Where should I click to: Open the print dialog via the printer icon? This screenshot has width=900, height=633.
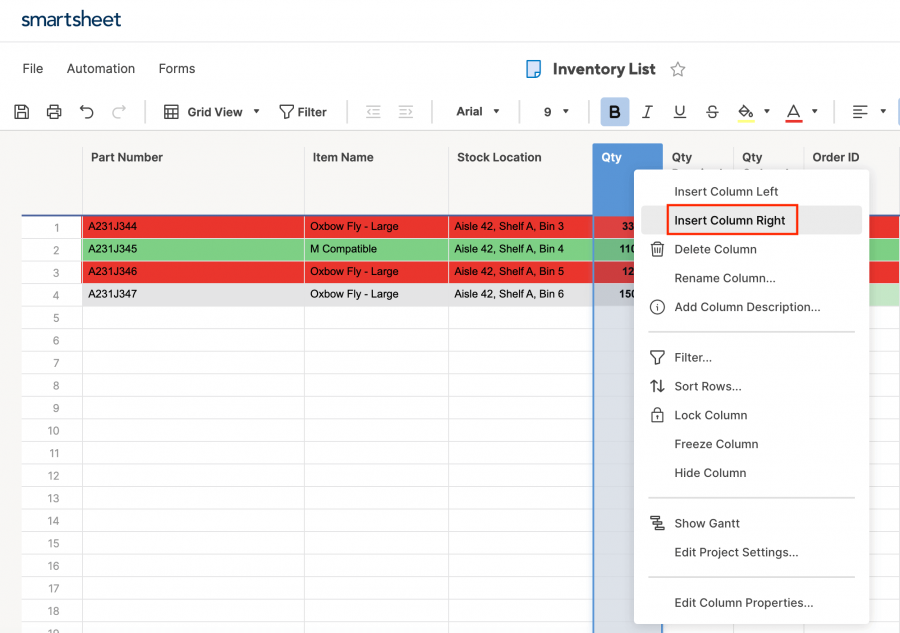pos(54,111)
